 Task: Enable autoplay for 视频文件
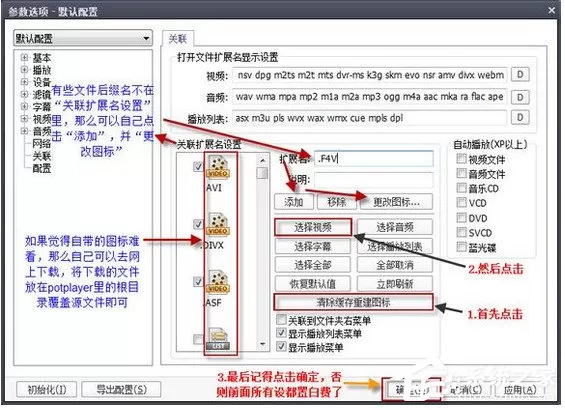point(461,159)
